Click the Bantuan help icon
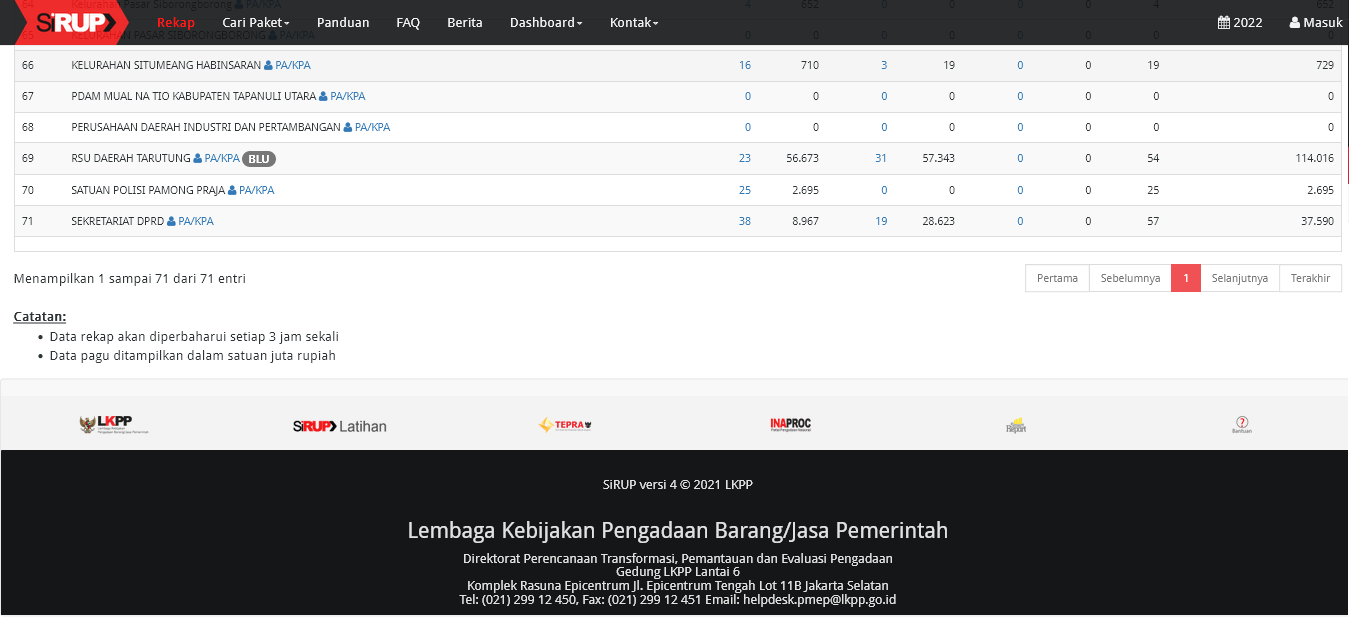1349x625 pixels. click(x=1241, y=425)
